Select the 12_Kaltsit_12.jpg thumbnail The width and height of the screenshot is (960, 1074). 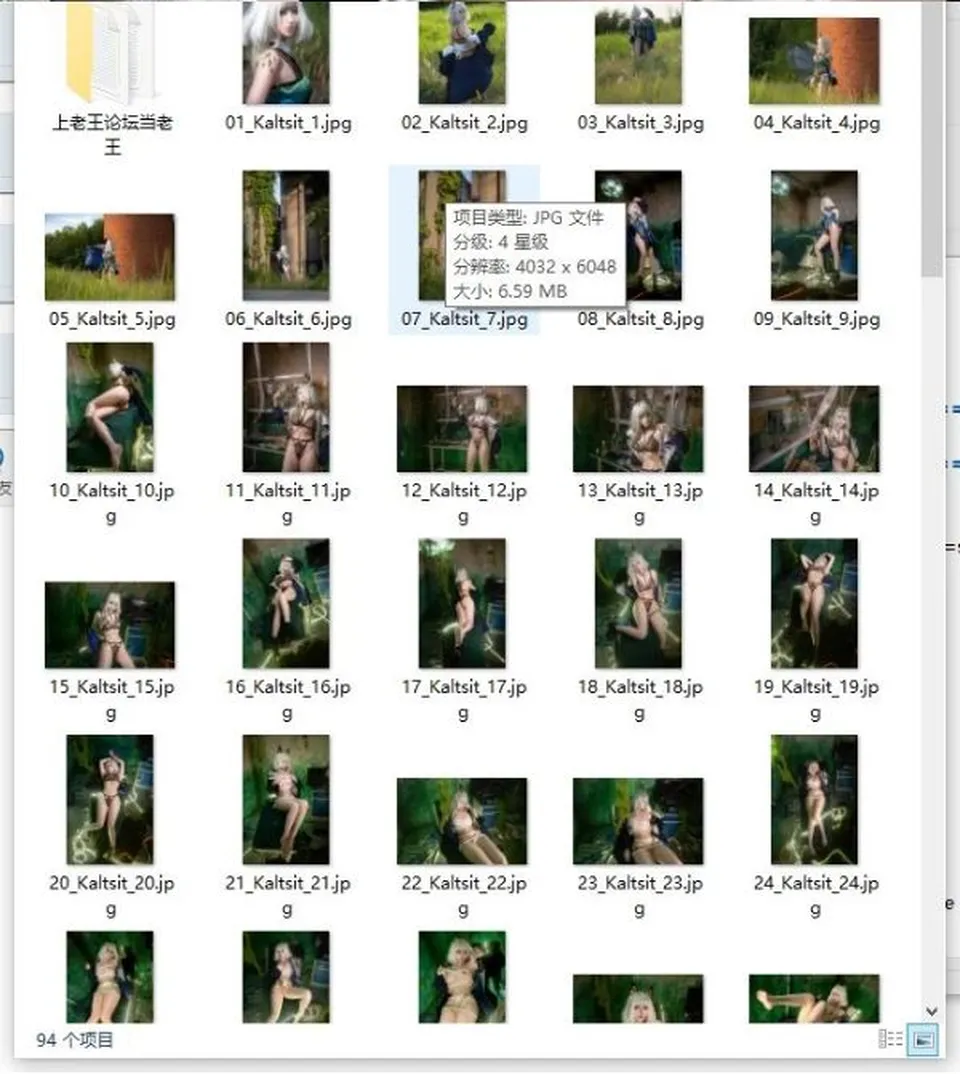point(462,429)
